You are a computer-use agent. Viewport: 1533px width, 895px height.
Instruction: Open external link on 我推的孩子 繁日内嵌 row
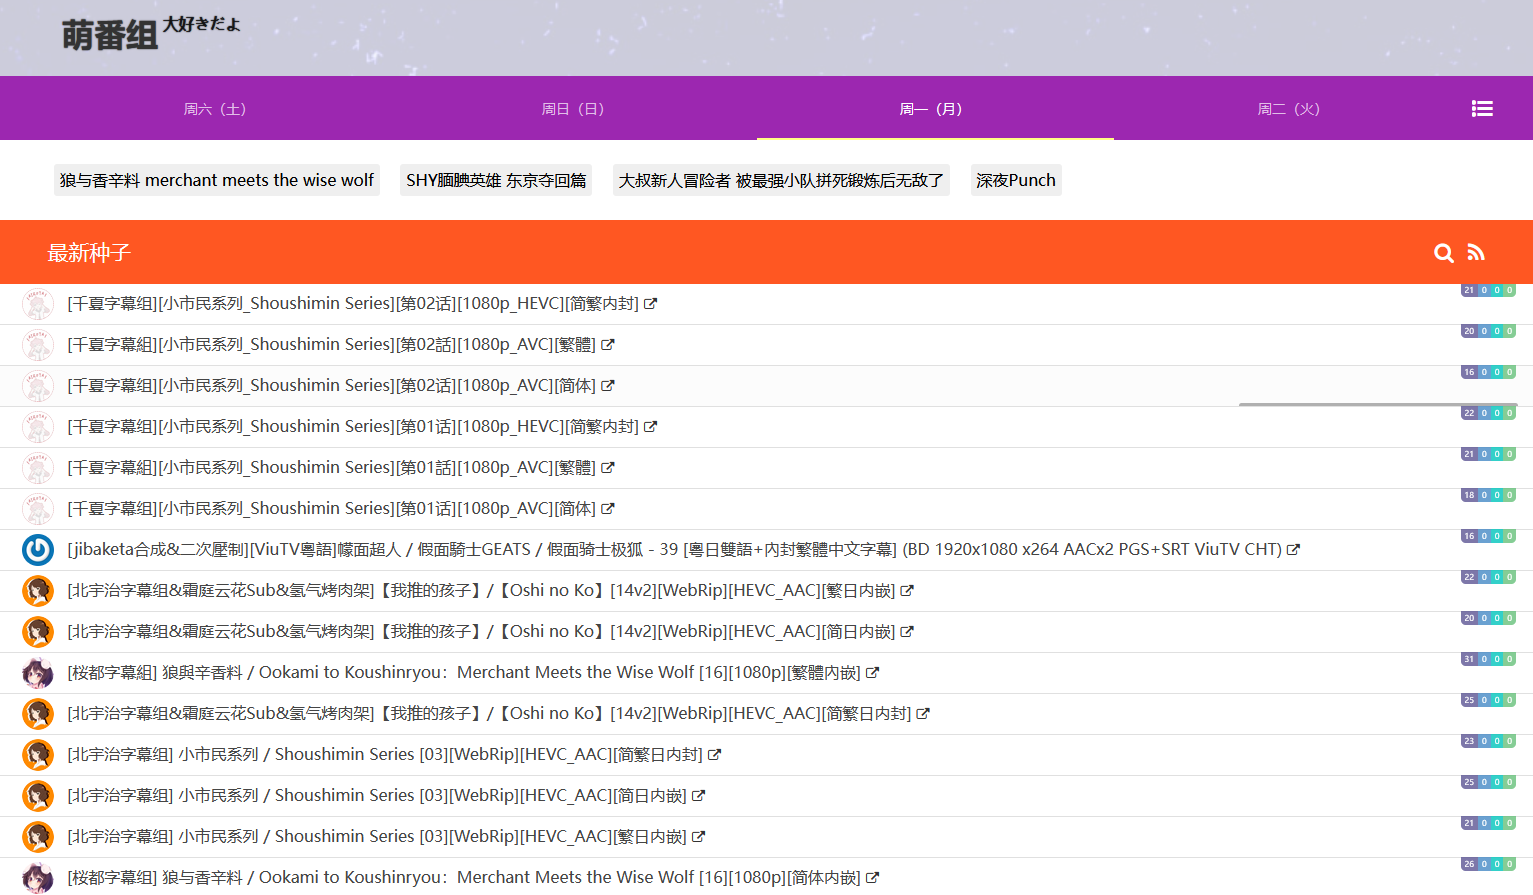click(908, 590)
